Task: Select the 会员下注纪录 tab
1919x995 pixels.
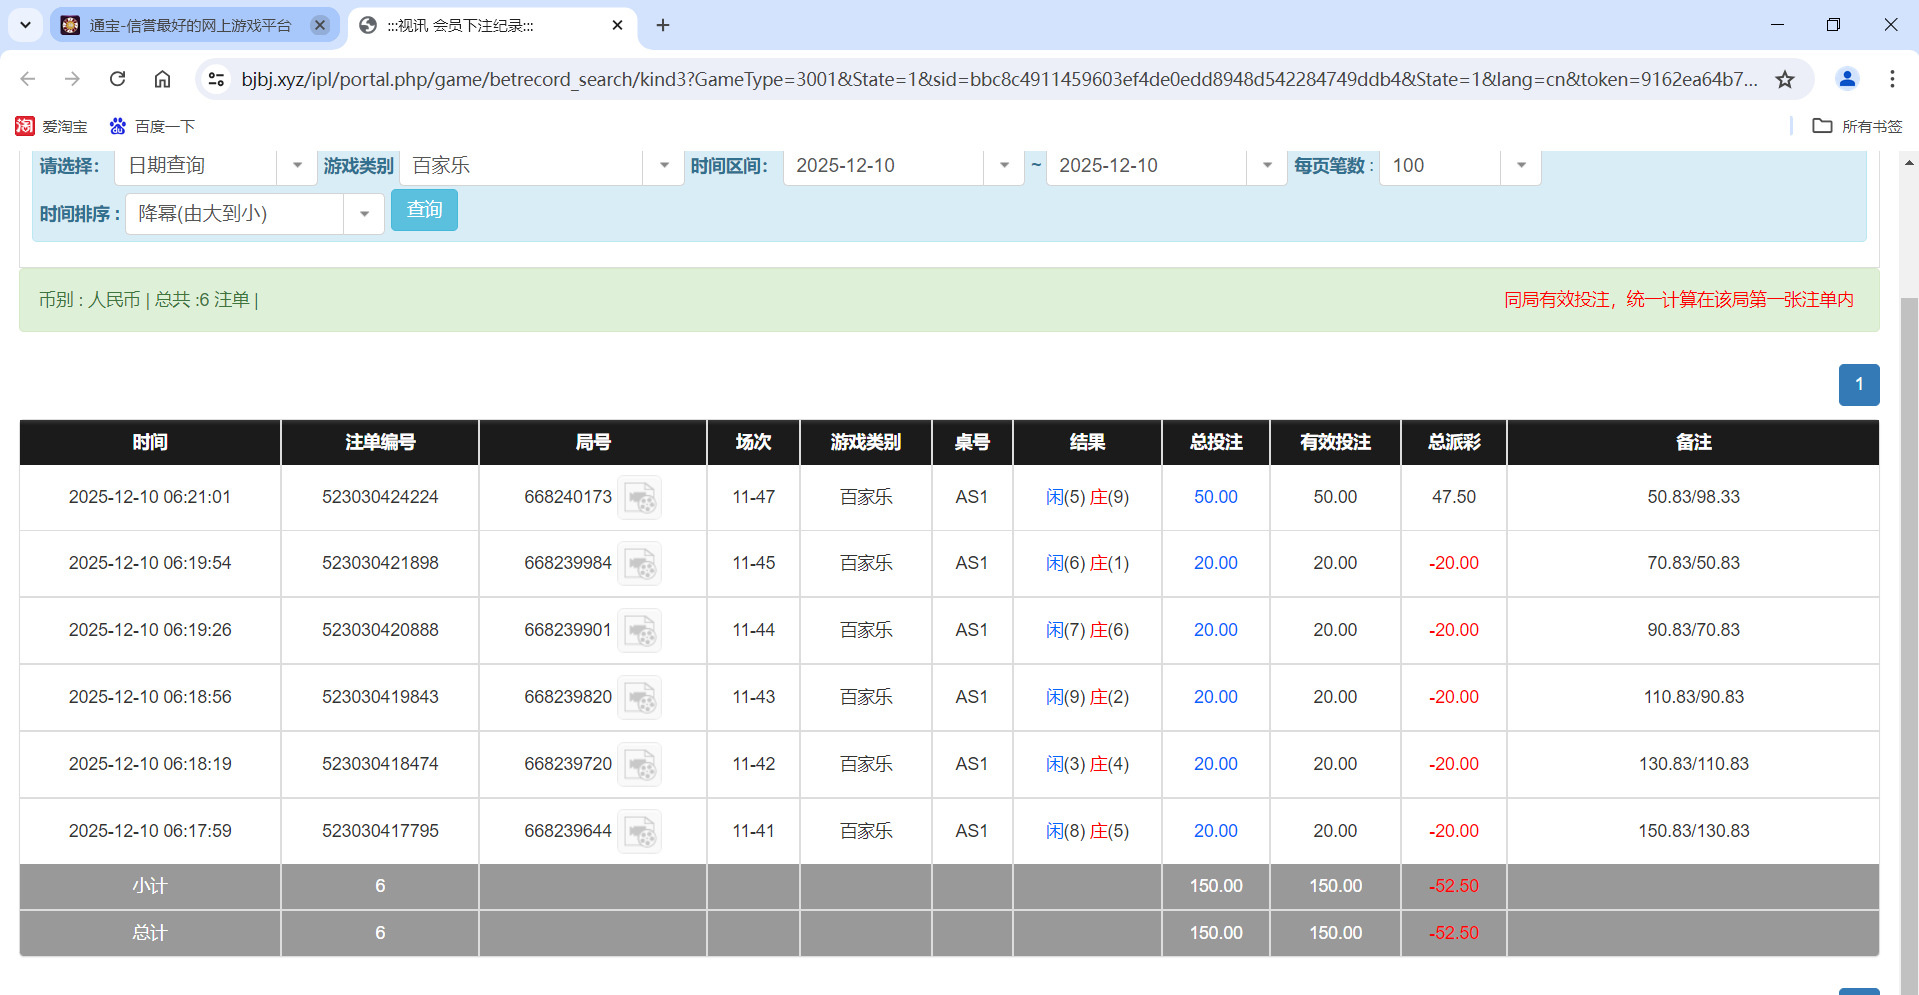Action: [480, 25]
